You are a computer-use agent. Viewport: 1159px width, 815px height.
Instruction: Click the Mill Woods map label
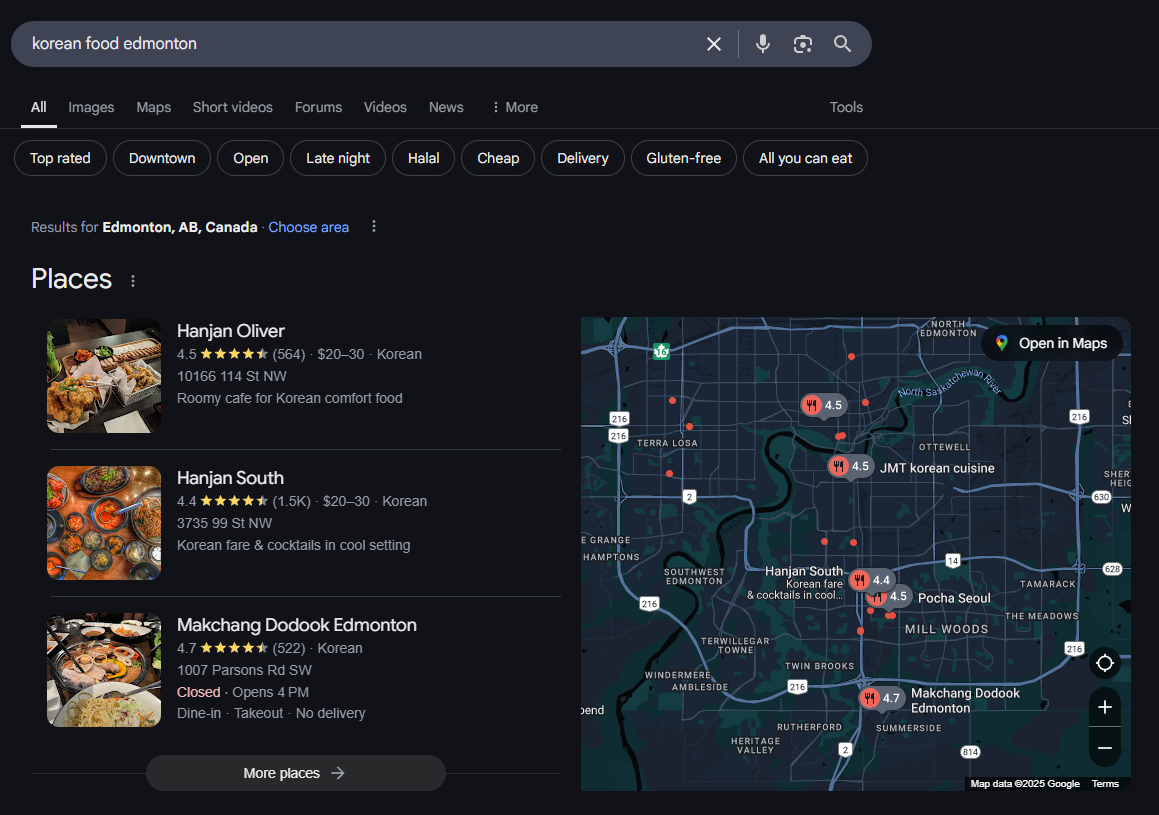coord(947,630)
